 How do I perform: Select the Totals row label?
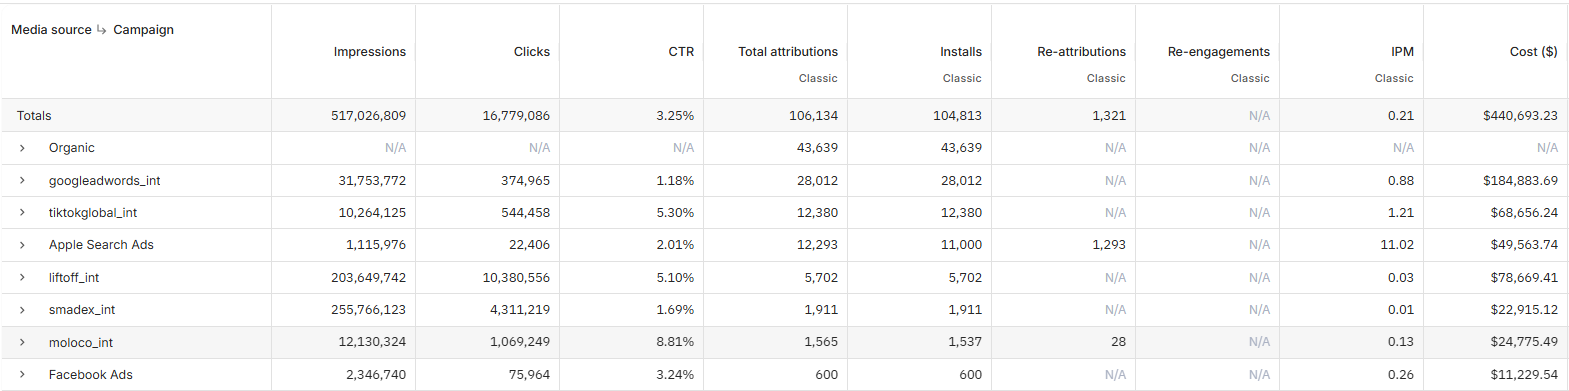coord(34,116)
